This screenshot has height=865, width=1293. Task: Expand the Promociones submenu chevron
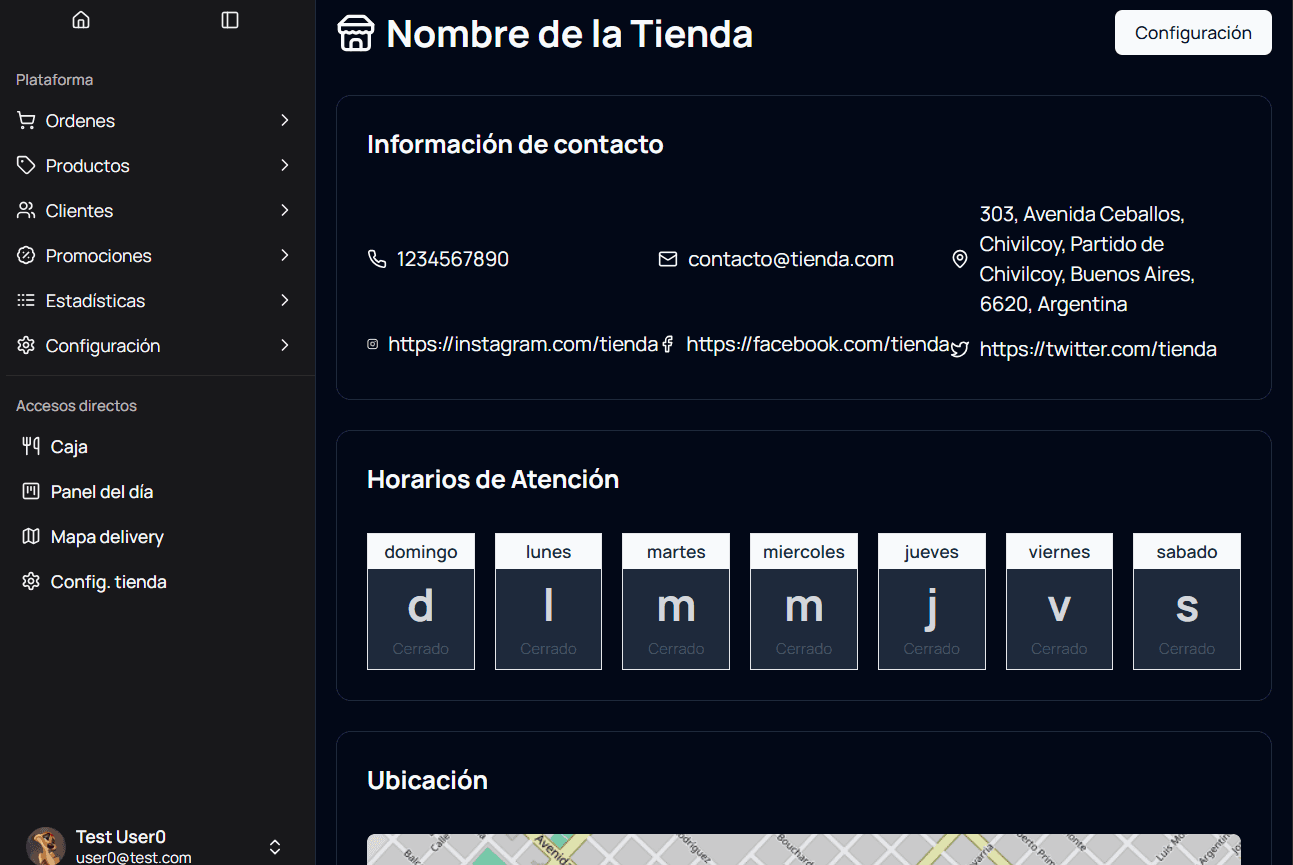(285, 255)
